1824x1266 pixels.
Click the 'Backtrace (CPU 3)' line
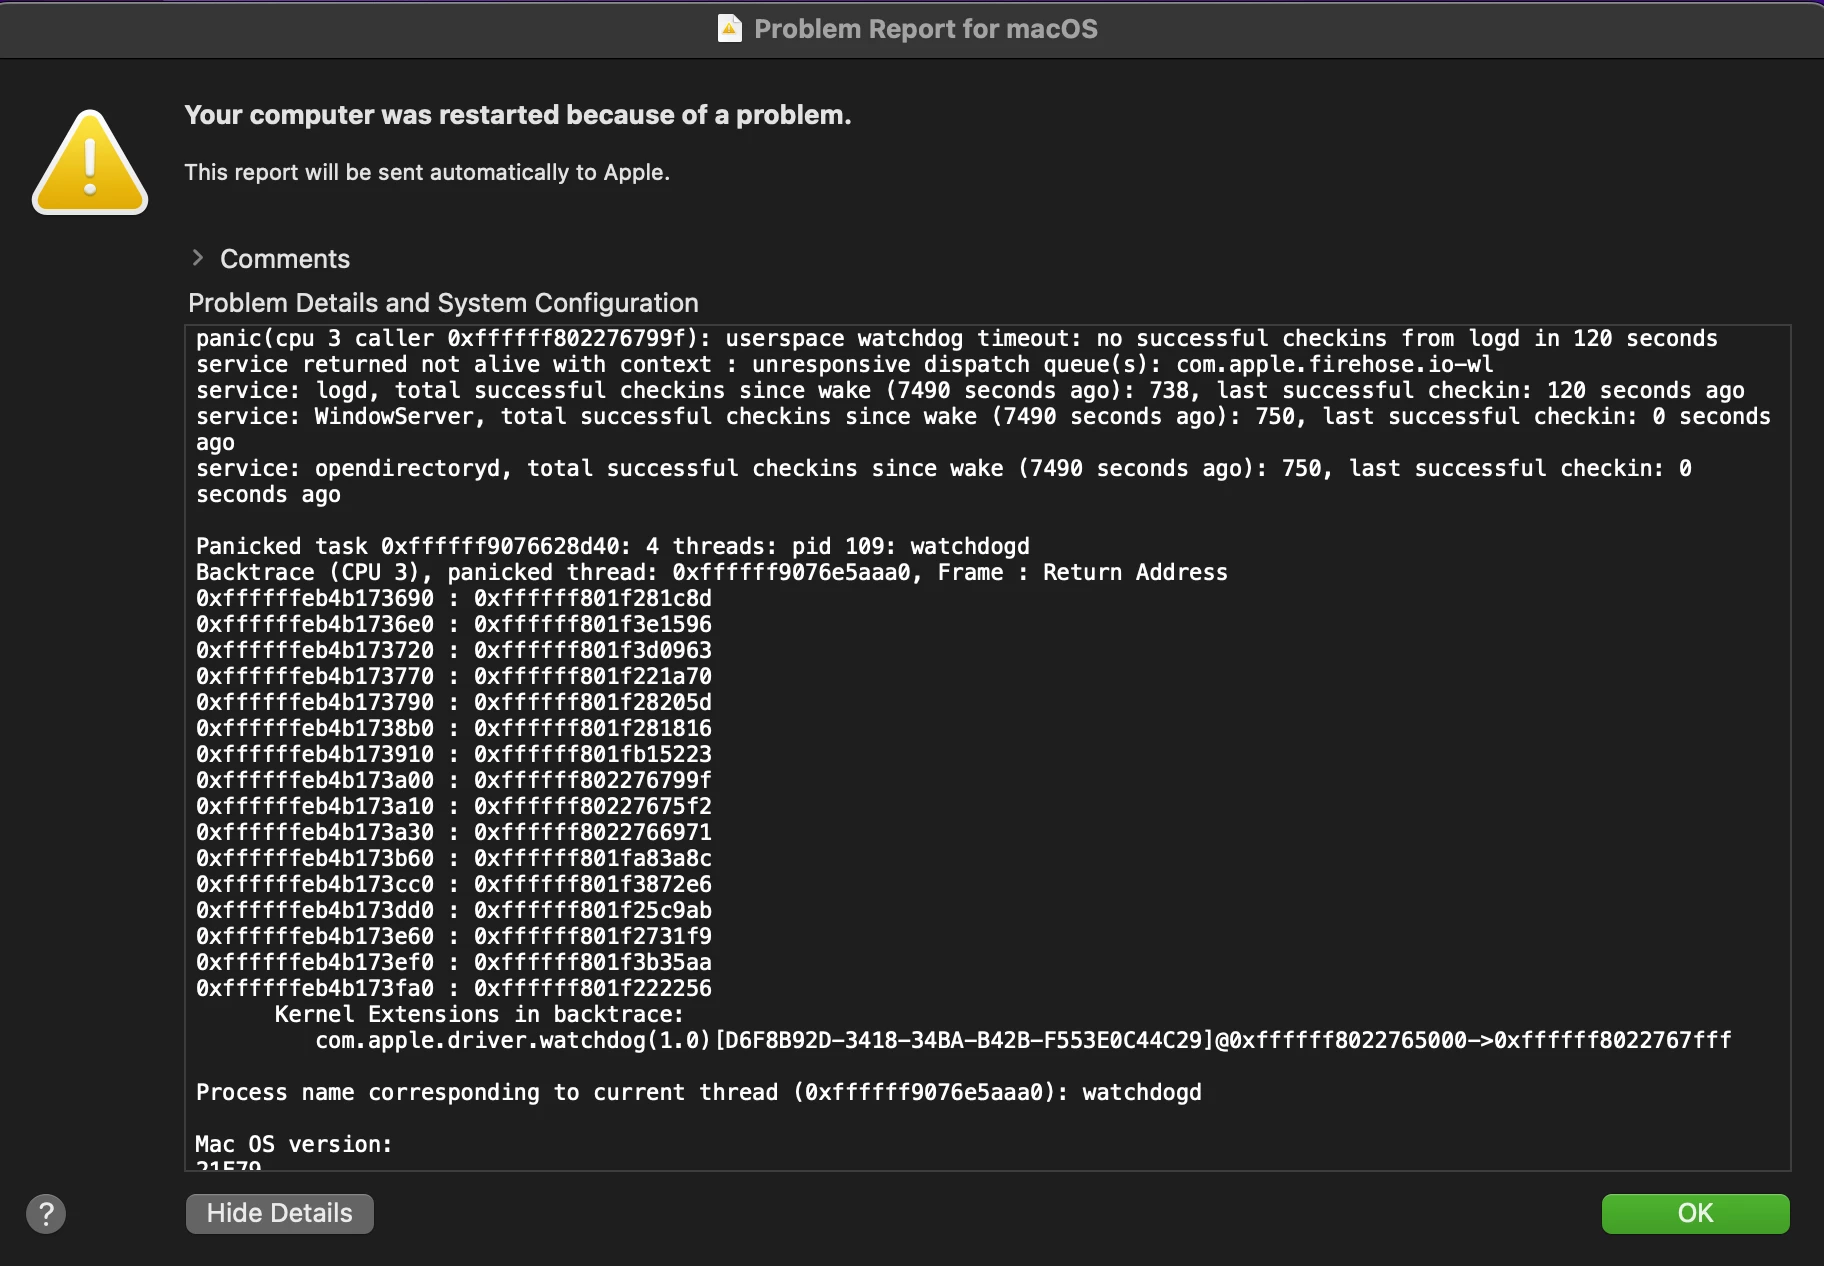pyautogui.click(x=711, y=573)
